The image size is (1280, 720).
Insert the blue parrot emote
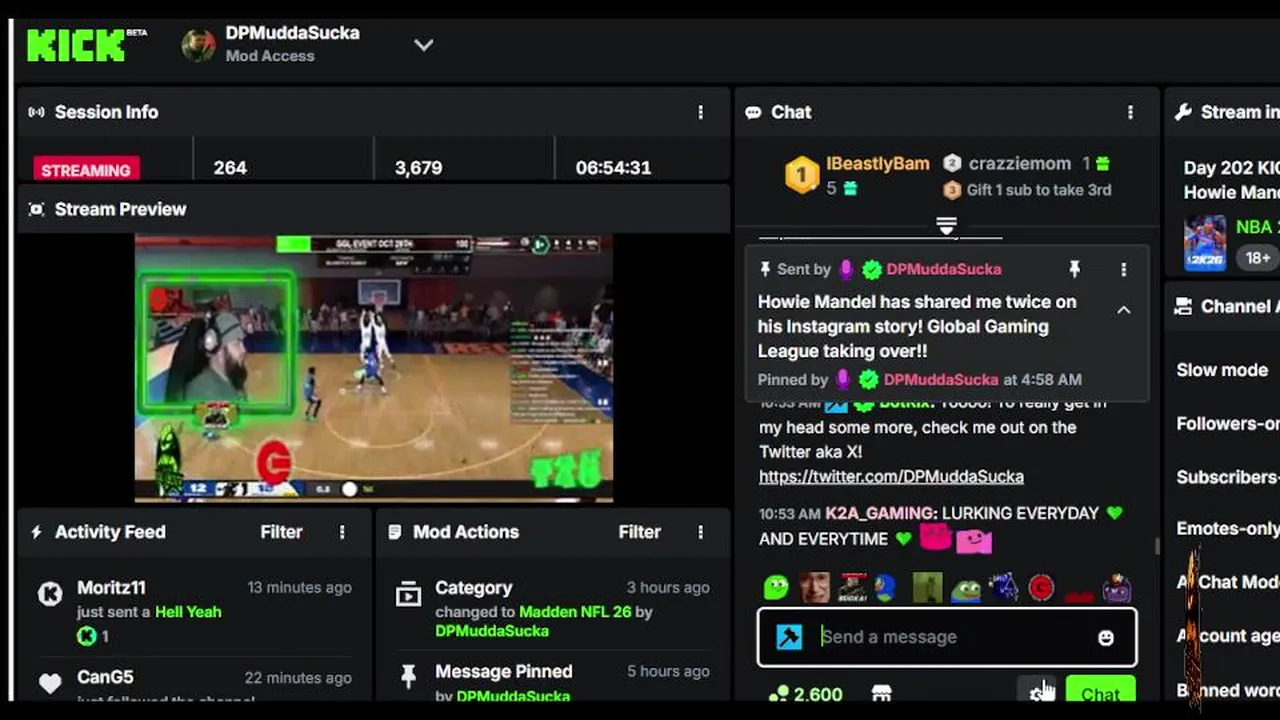coord(886,587)
